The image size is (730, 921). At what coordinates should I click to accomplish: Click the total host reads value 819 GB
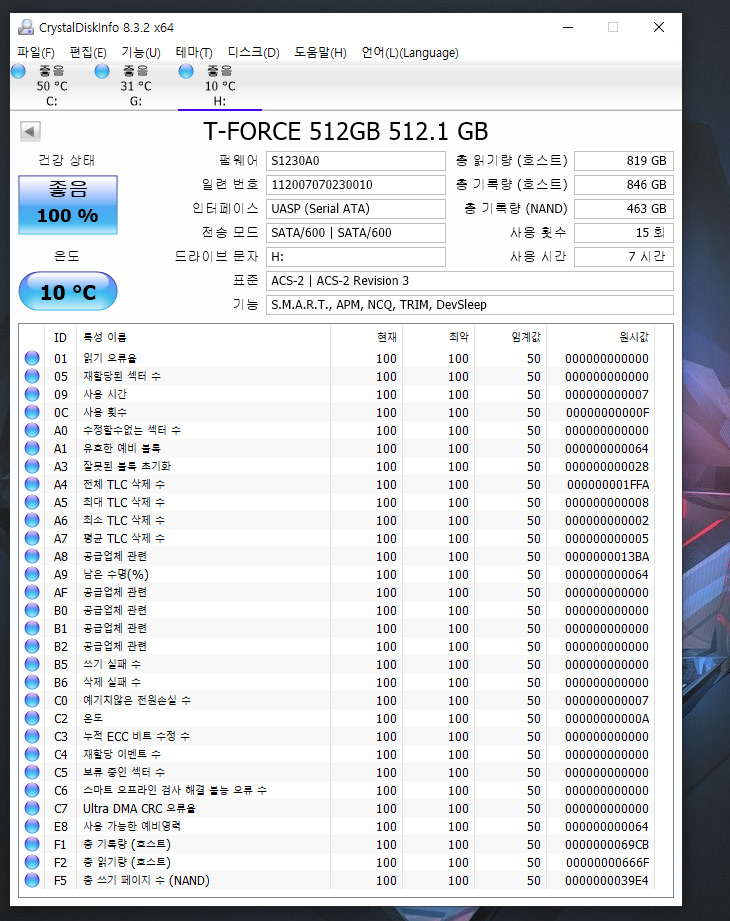click(624, 161)
